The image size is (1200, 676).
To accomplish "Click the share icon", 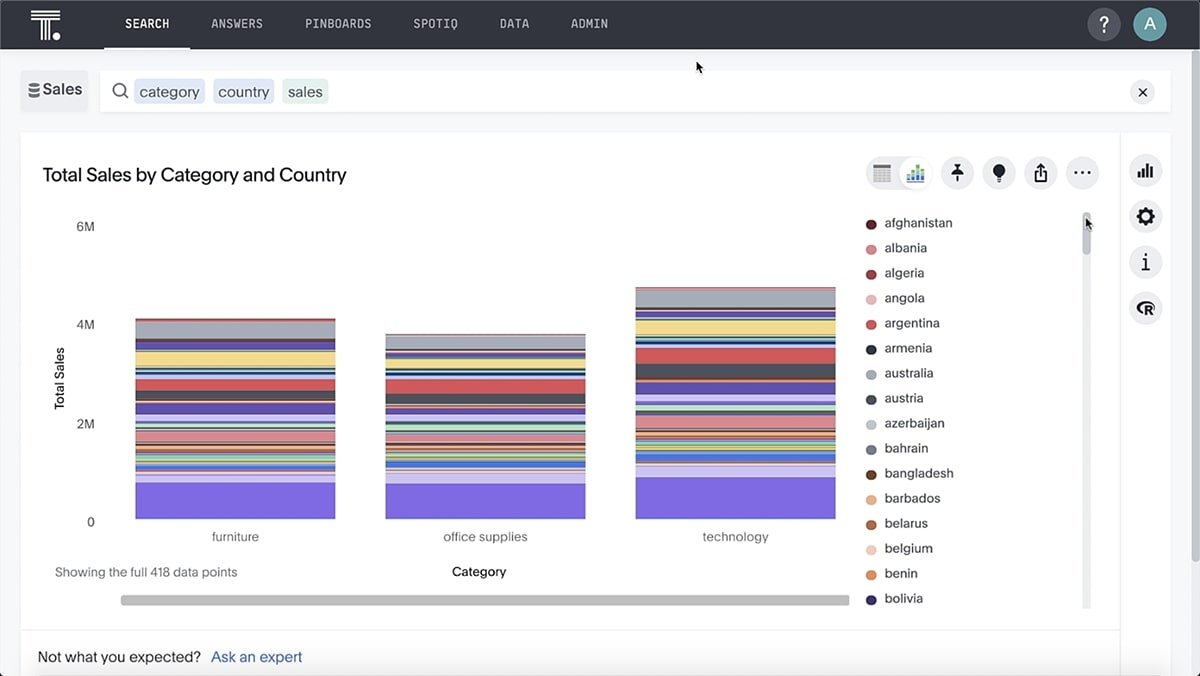I will coord(1040,173).
